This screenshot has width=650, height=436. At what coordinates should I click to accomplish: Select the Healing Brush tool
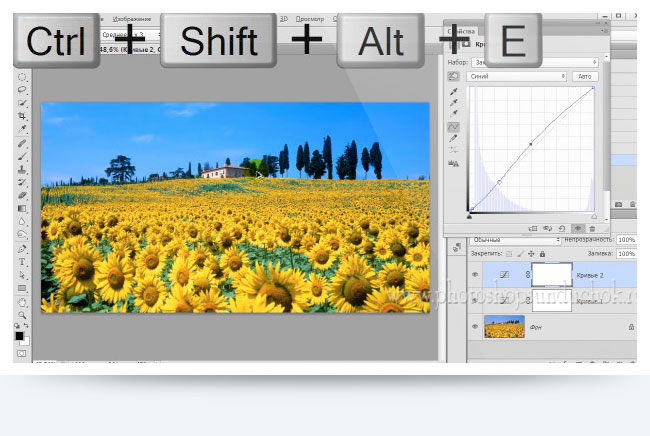[22, 143]
